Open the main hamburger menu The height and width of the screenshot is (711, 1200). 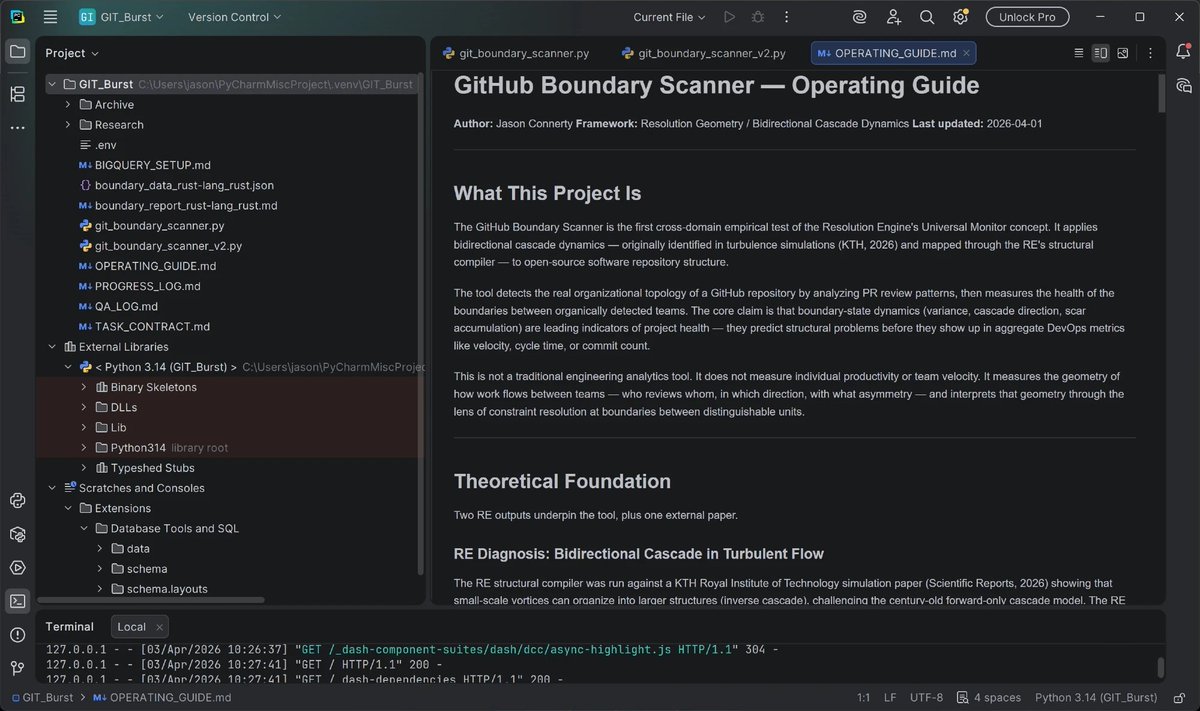coord(51,17)
